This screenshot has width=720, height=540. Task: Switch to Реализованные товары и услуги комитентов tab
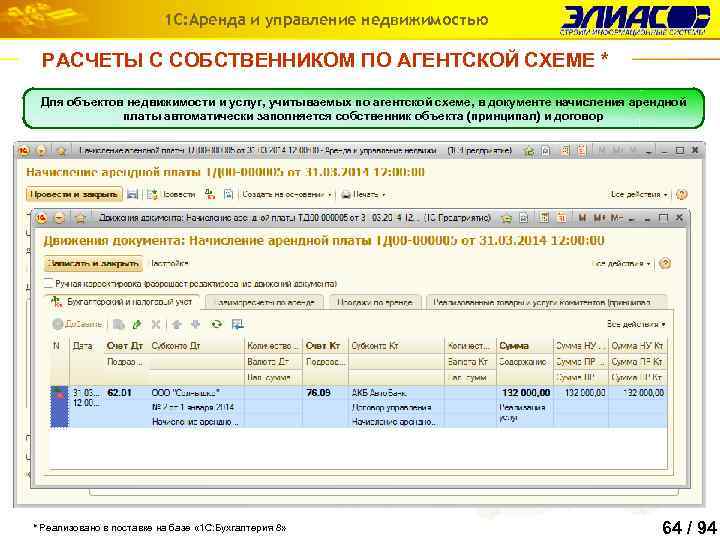546,303
